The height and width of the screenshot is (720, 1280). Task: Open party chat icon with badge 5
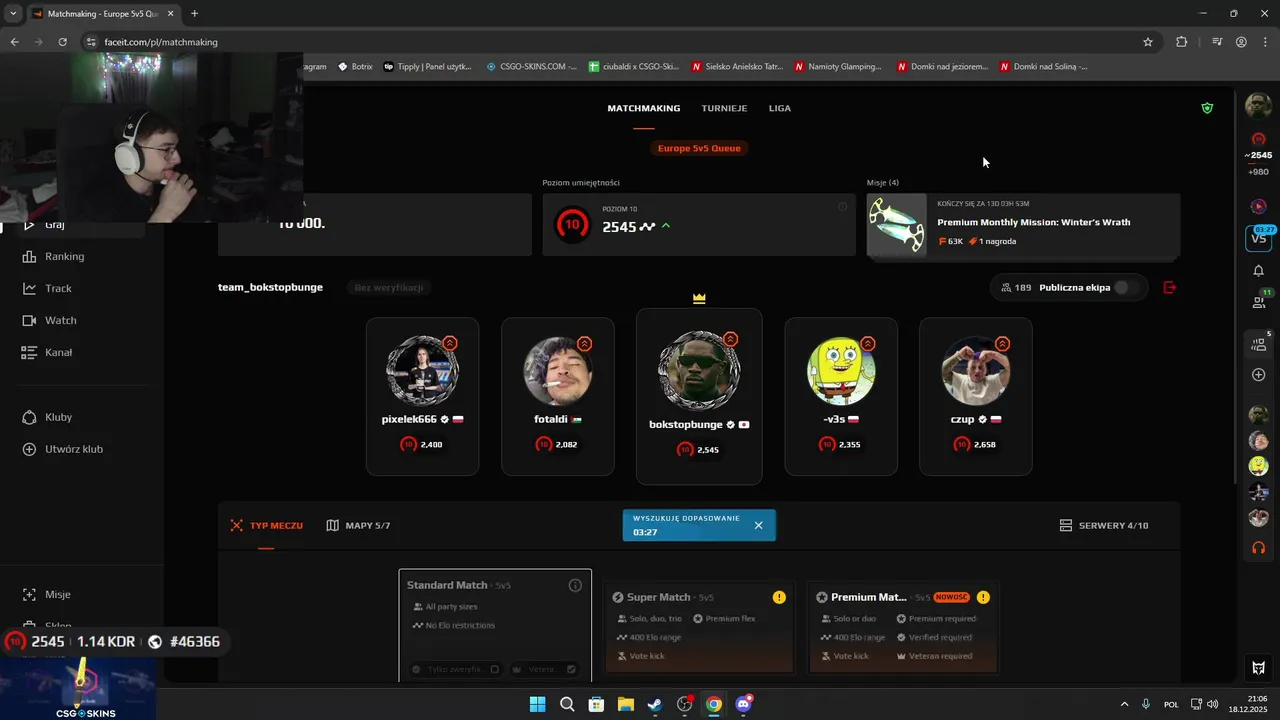click(1259, 344)
